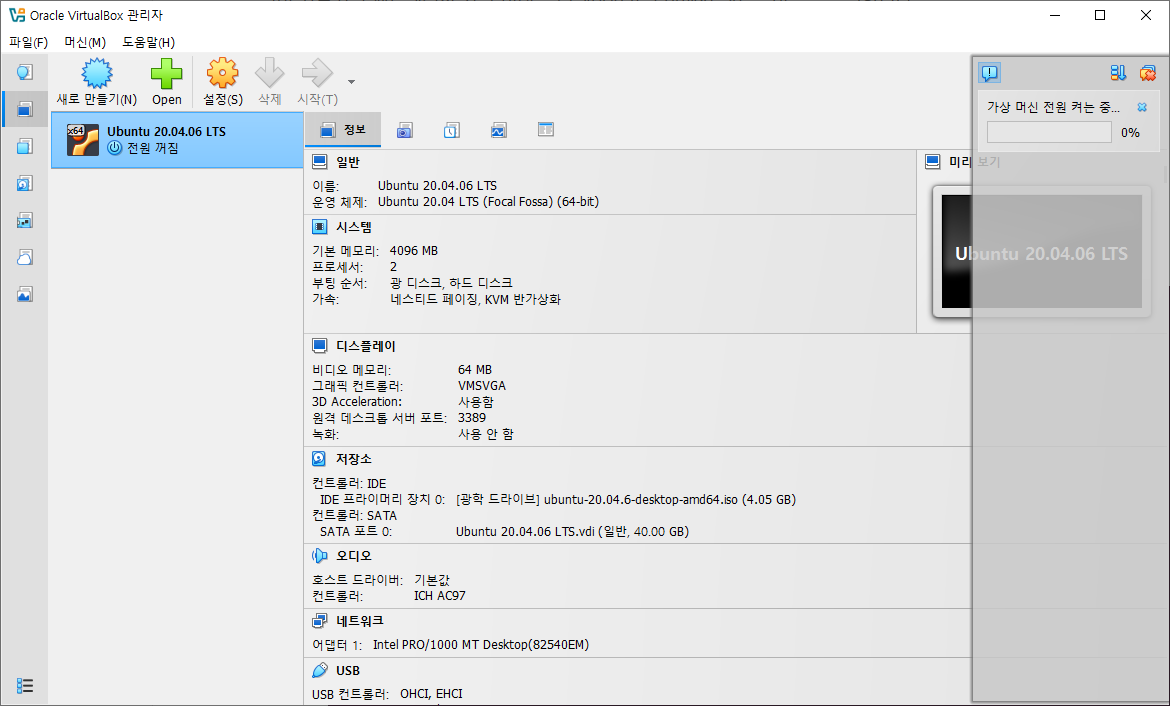Click the ubuntu-20.04.6-desktop-amd64.iso optical drive entry

[x=625, y=499]
